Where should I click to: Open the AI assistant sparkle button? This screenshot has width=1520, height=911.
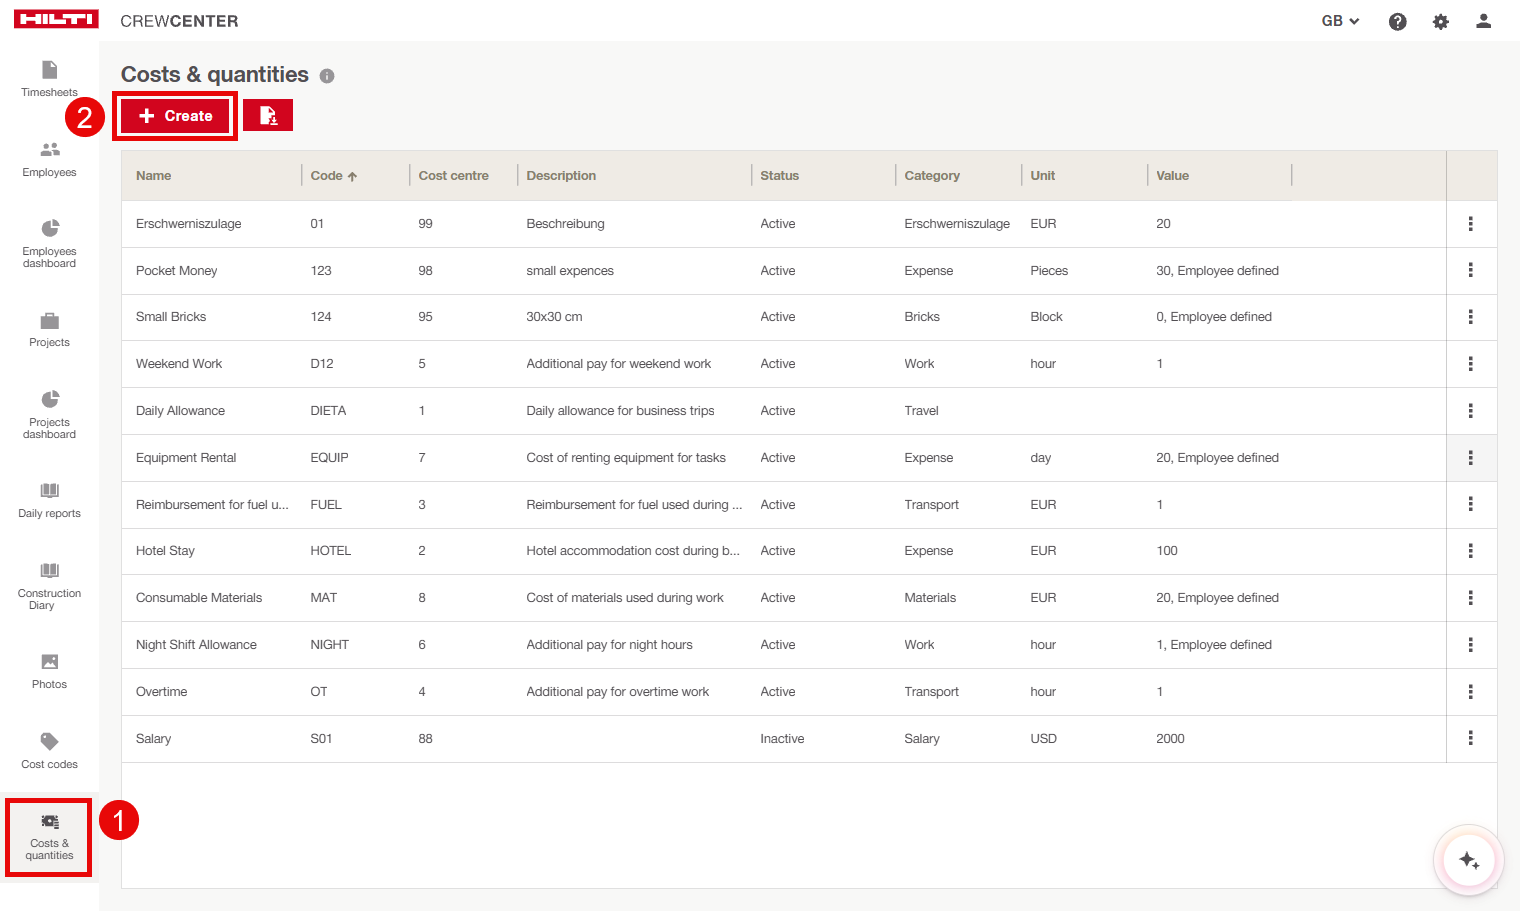click(1468, 860)
